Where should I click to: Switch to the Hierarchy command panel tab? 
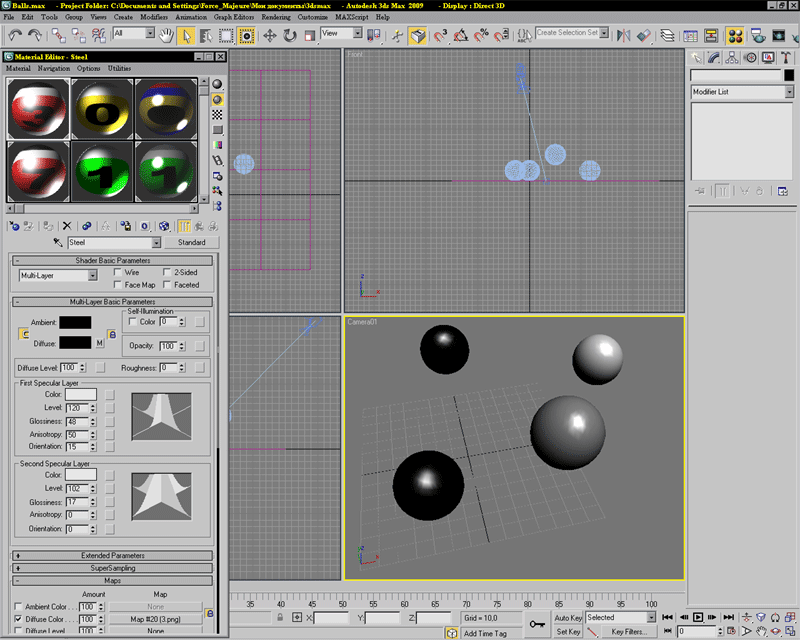[733, 58]
